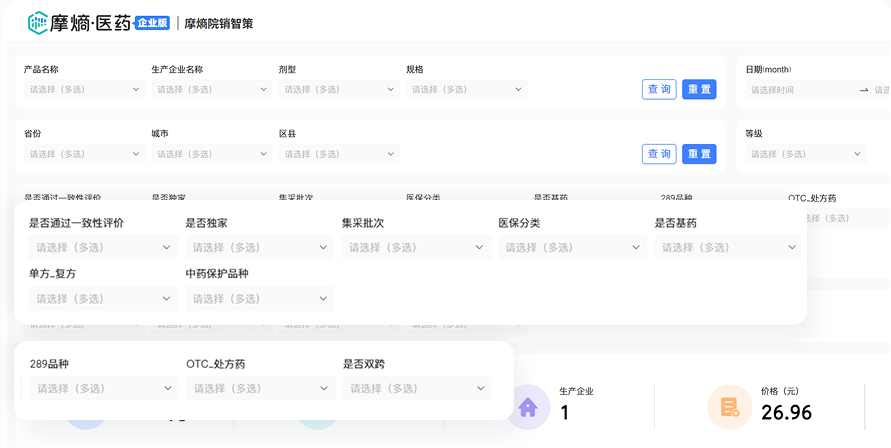Expand the 中药保护品种 dropdown
Screen dimensions: 891x448
pyautogui.click(x=259, y=299)
